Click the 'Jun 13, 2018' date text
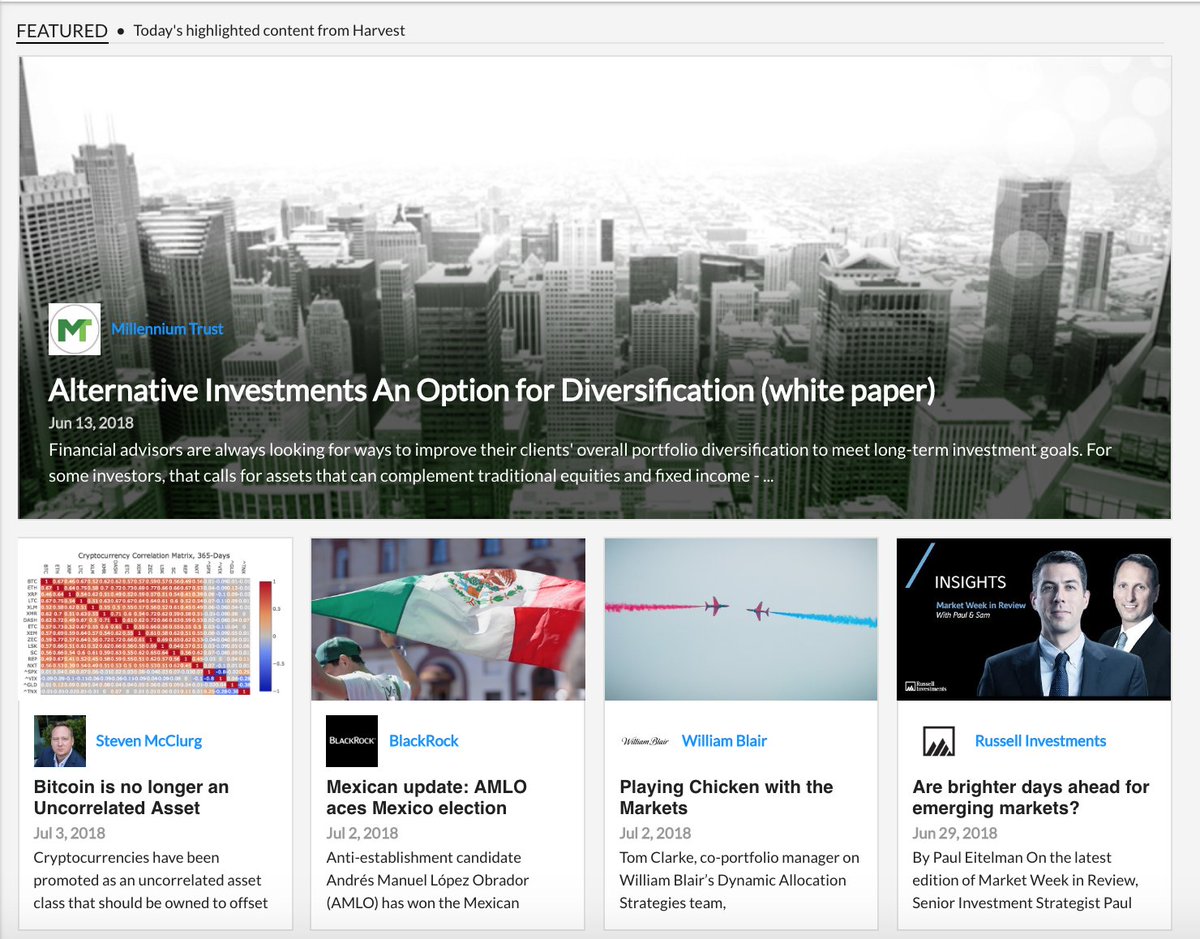The height and width of the screenshot is (939, 1200). pos(91,423)
